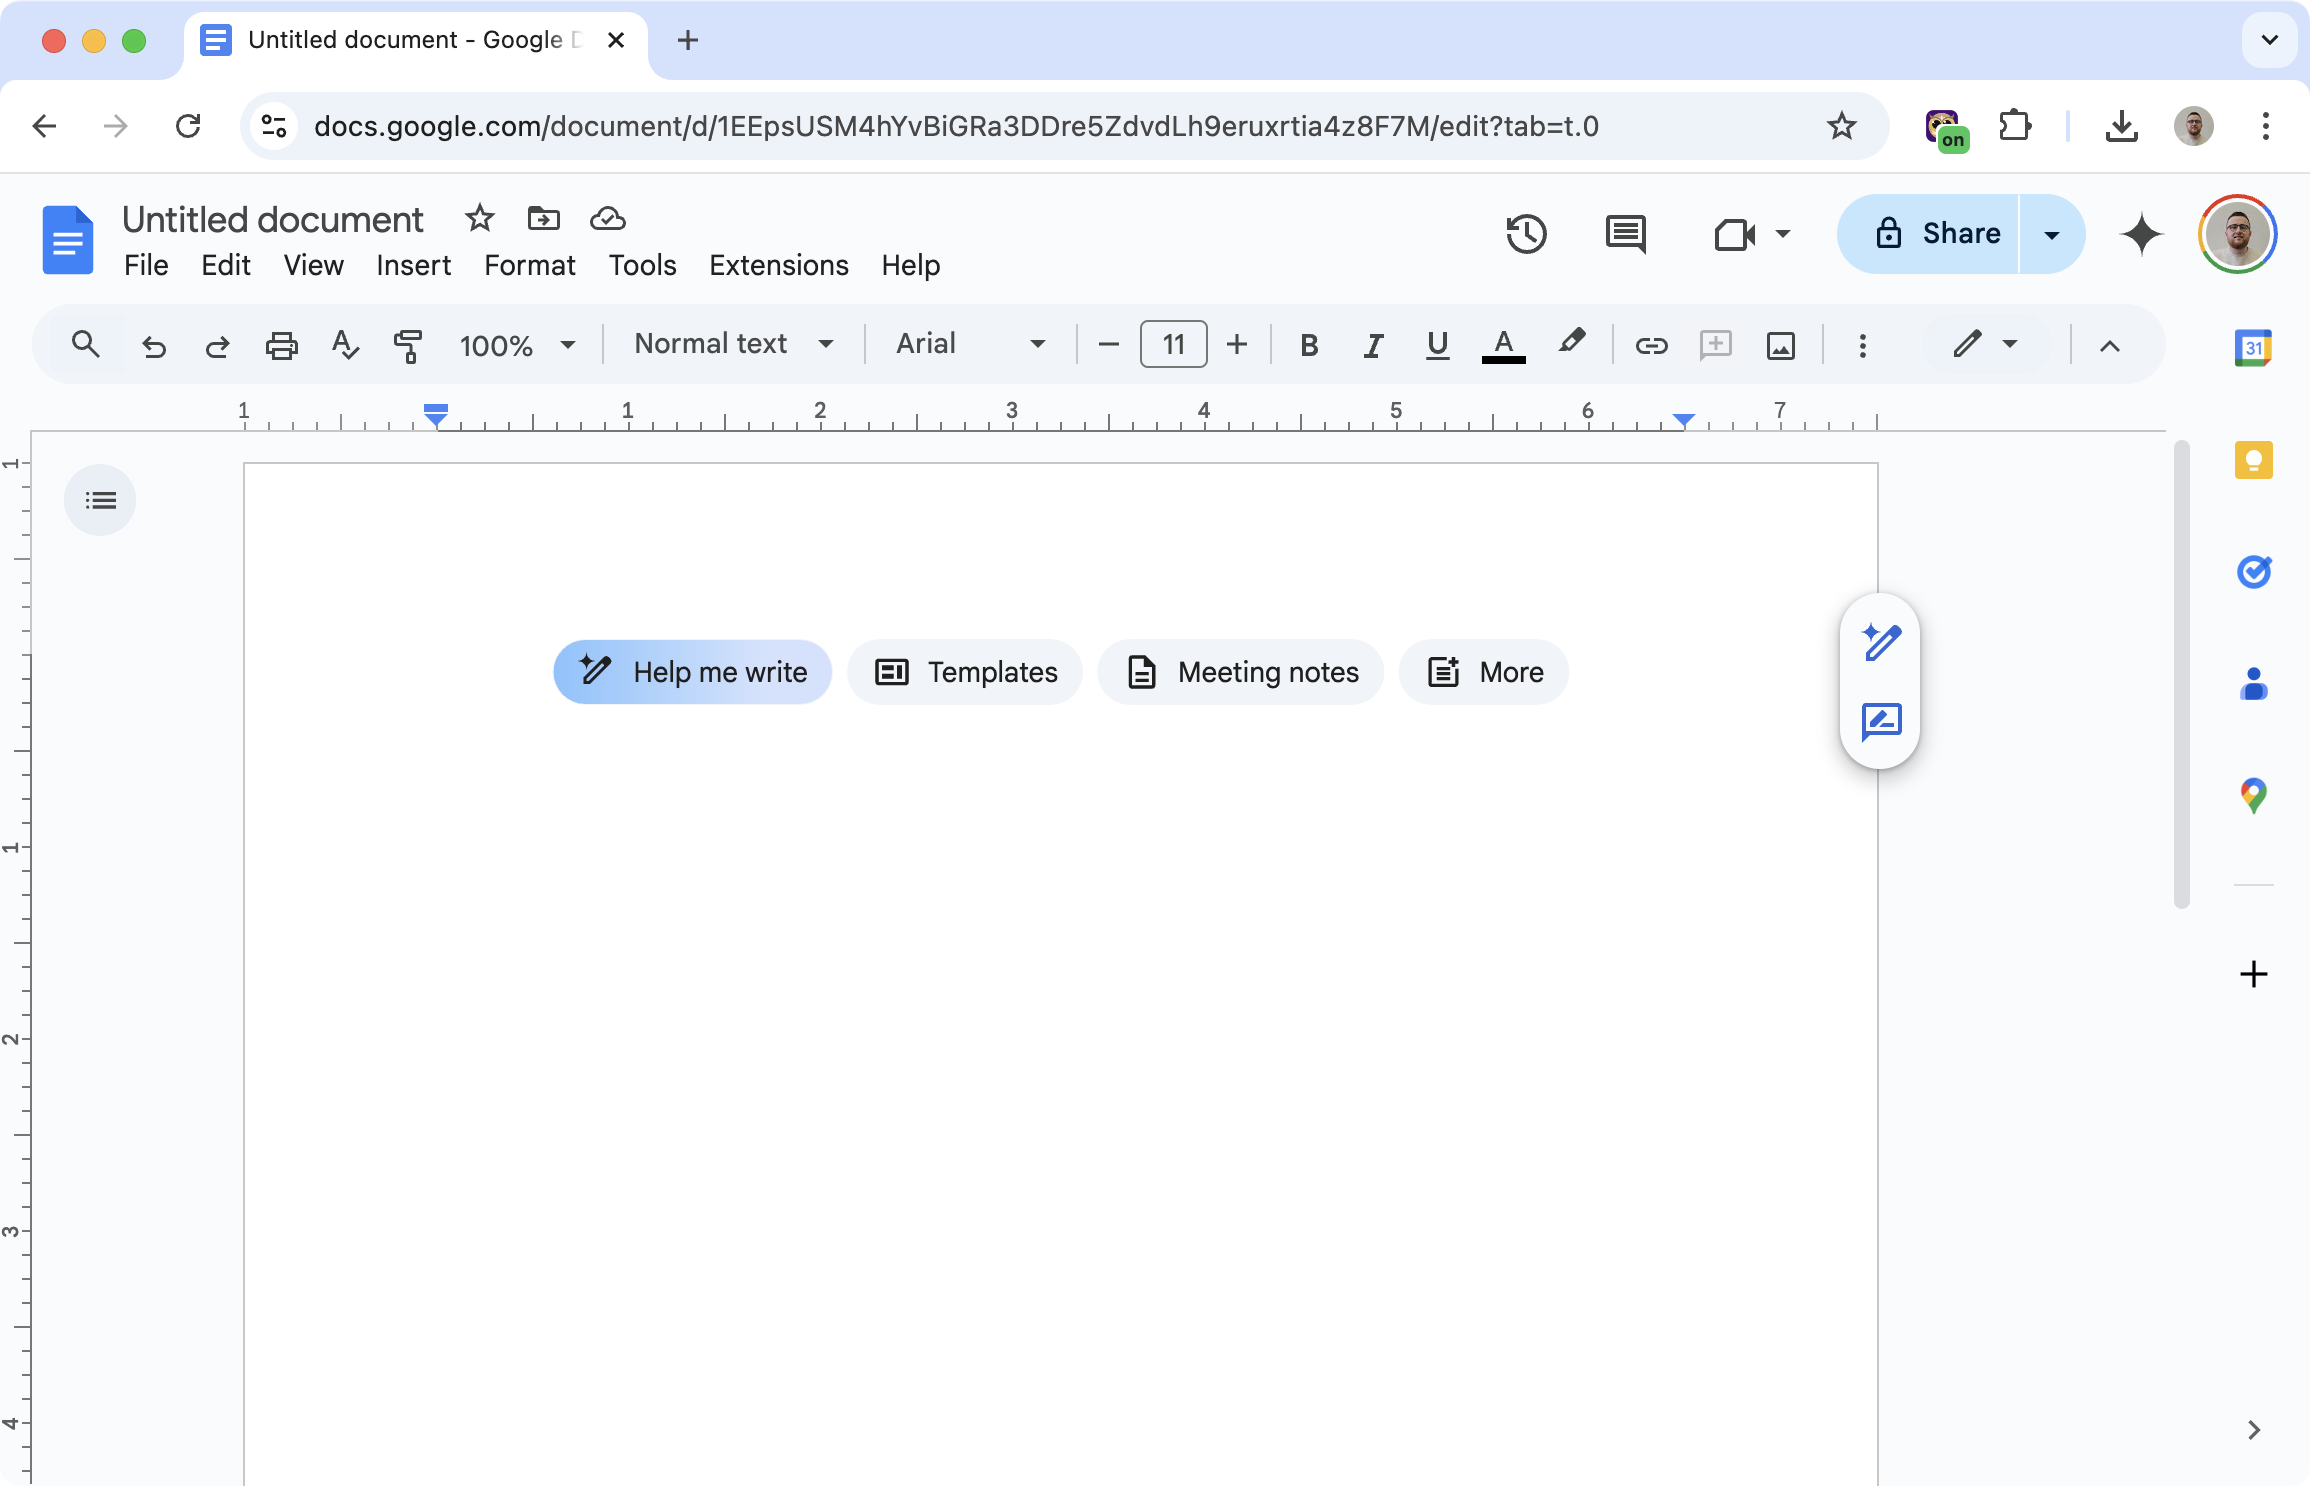Screen dimensions: 2310x1486
Task: Insert an image
Action: [x=1781, y=345]
